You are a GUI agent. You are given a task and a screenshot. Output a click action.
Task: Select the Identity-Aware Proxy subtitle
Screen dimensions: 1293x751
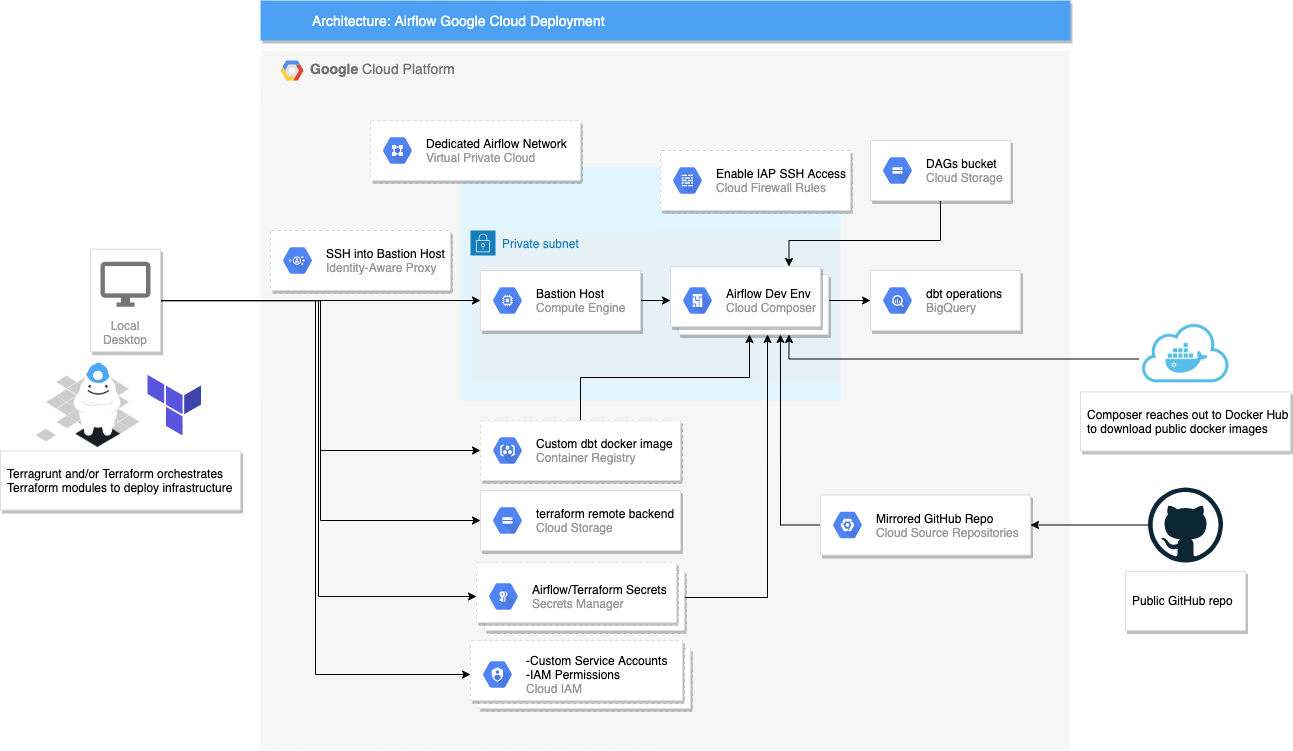coord(381,268)
